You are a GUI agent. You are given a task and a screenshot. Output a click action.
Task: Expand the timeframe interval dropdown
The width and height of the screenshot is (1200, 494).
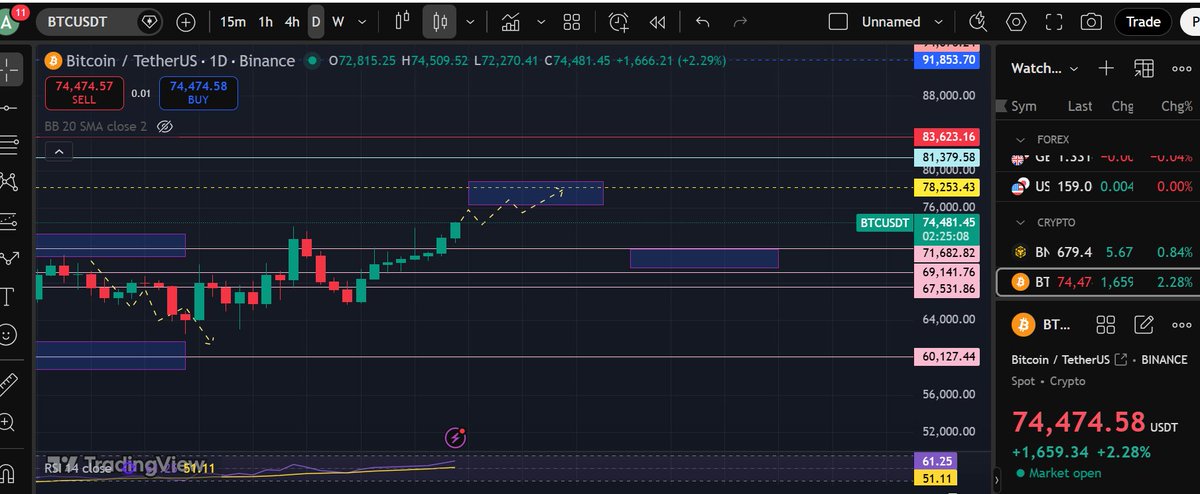[364, 21]
